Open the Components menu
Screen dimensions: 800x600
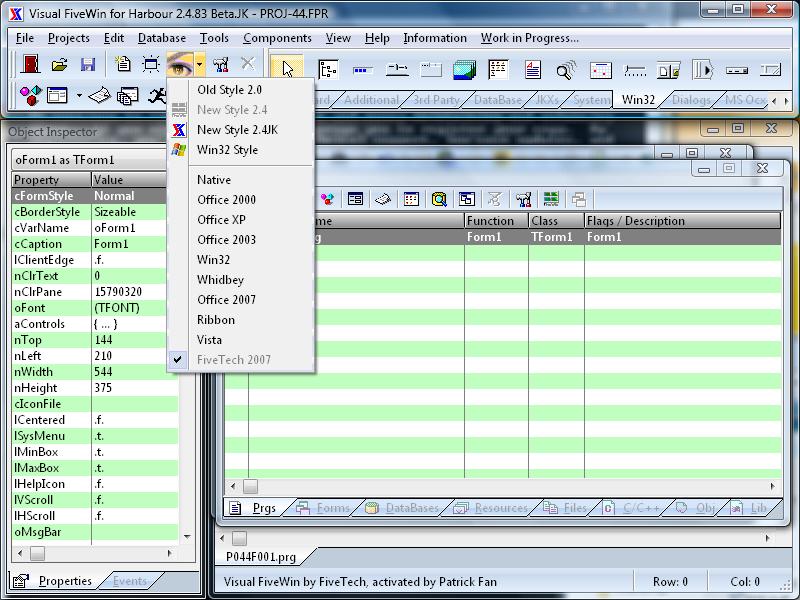click(x=277, y=38)
